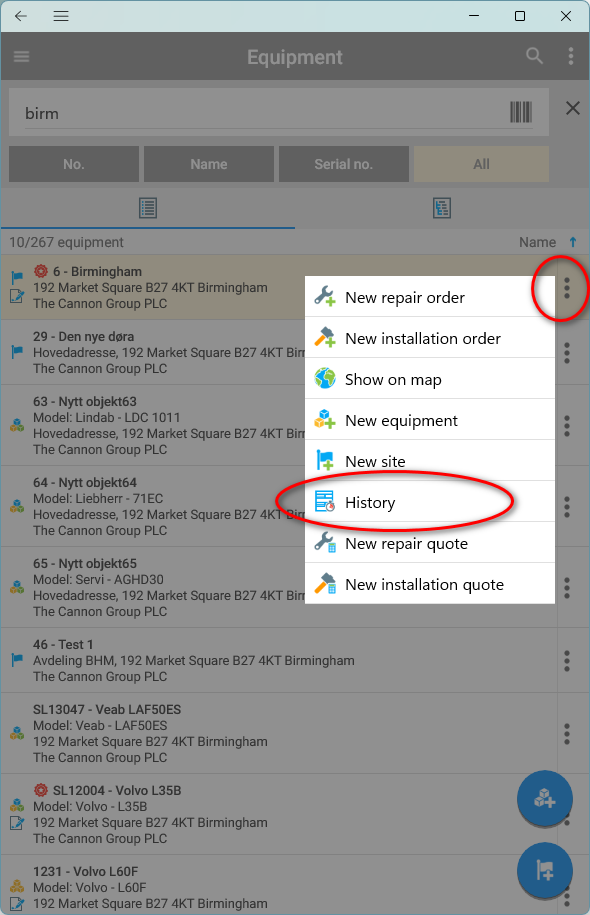590x915 pixels.
Task: Tap the add site floating button
Action: pos(544,871)
